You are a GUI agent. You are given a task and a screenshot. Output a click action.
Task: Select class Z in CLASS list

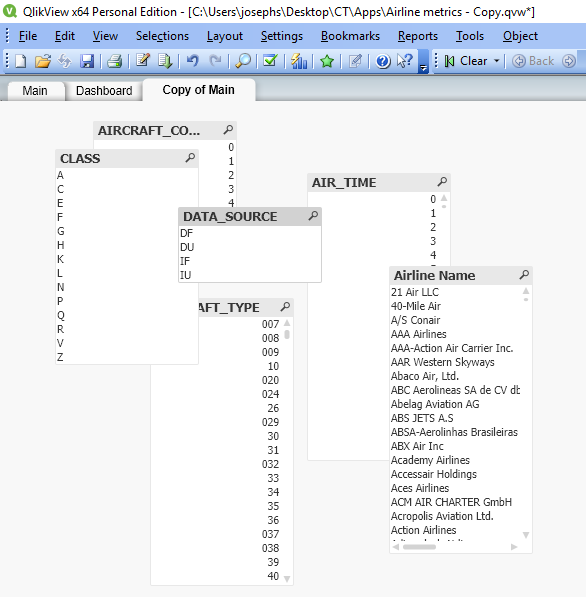pos(127,357)
